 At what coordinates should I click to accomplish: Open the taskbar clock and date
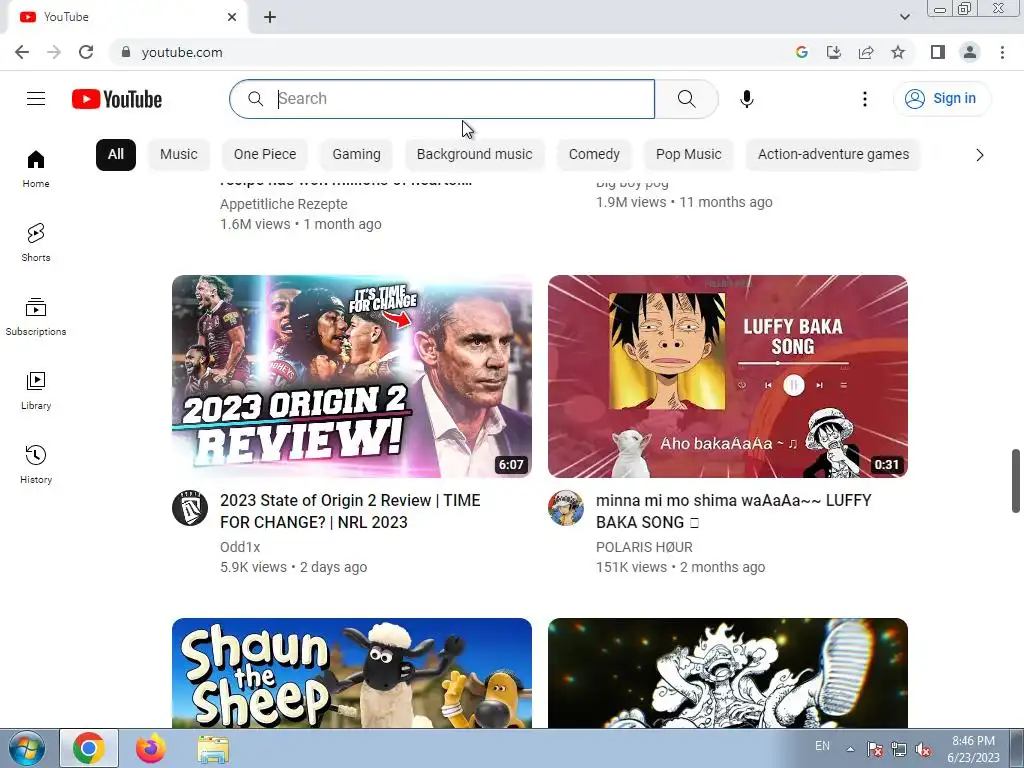[973, 749]
